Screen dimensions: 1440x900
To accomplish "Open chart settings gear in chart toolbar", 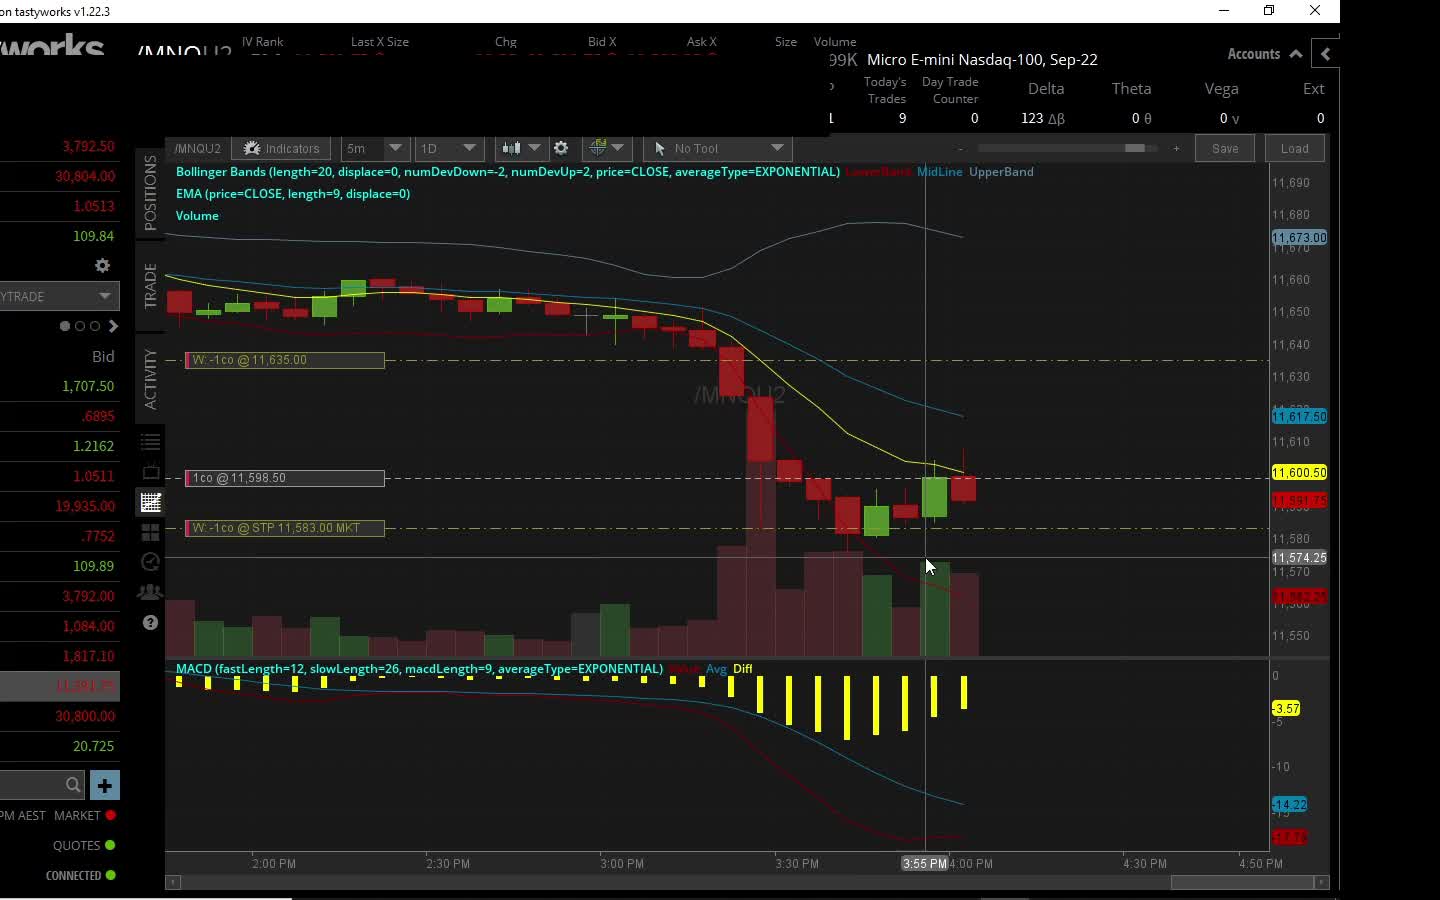I will [x=561, y=148].
